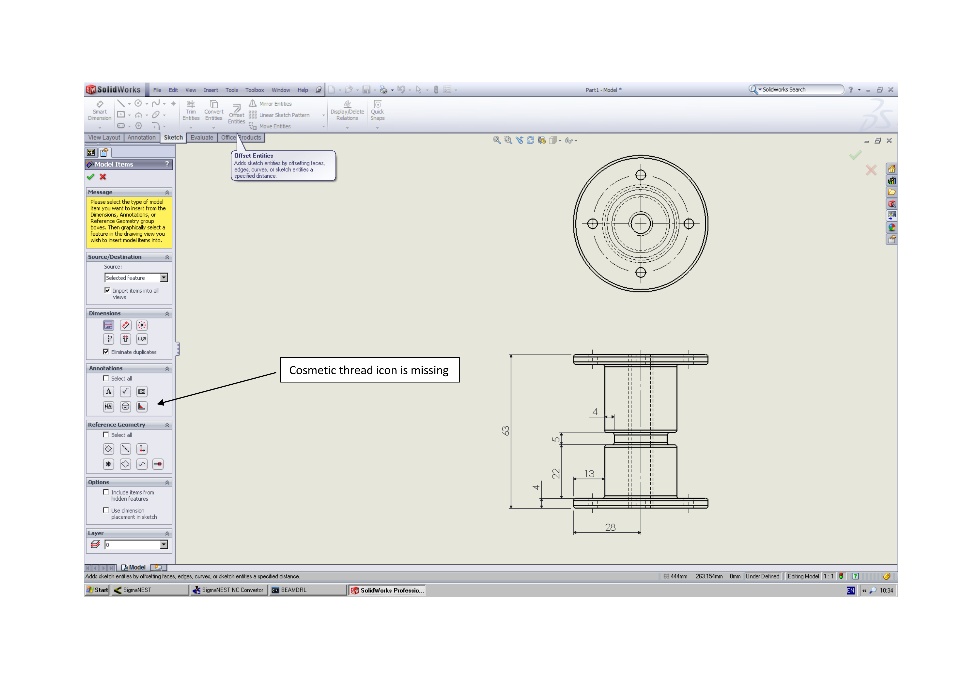The image size is (960, 678).
Task: Switch to SolidWorks Professional taskbar item
Action: [387, 590]
